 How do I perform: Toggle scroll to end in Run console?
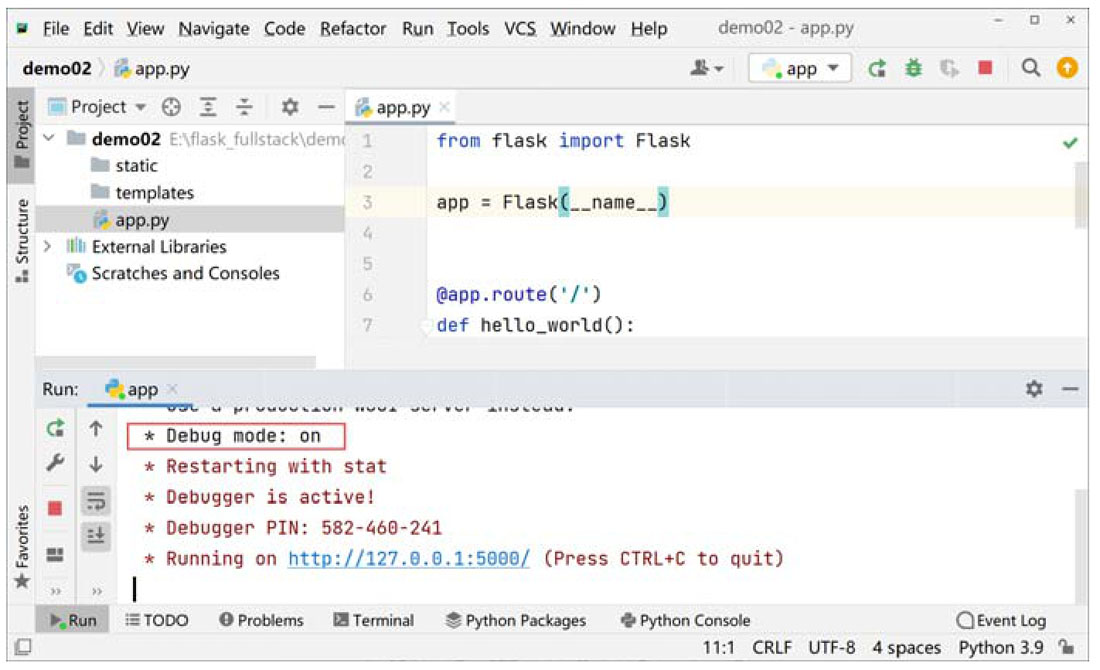pyautogui.click(x=96, y=537)
